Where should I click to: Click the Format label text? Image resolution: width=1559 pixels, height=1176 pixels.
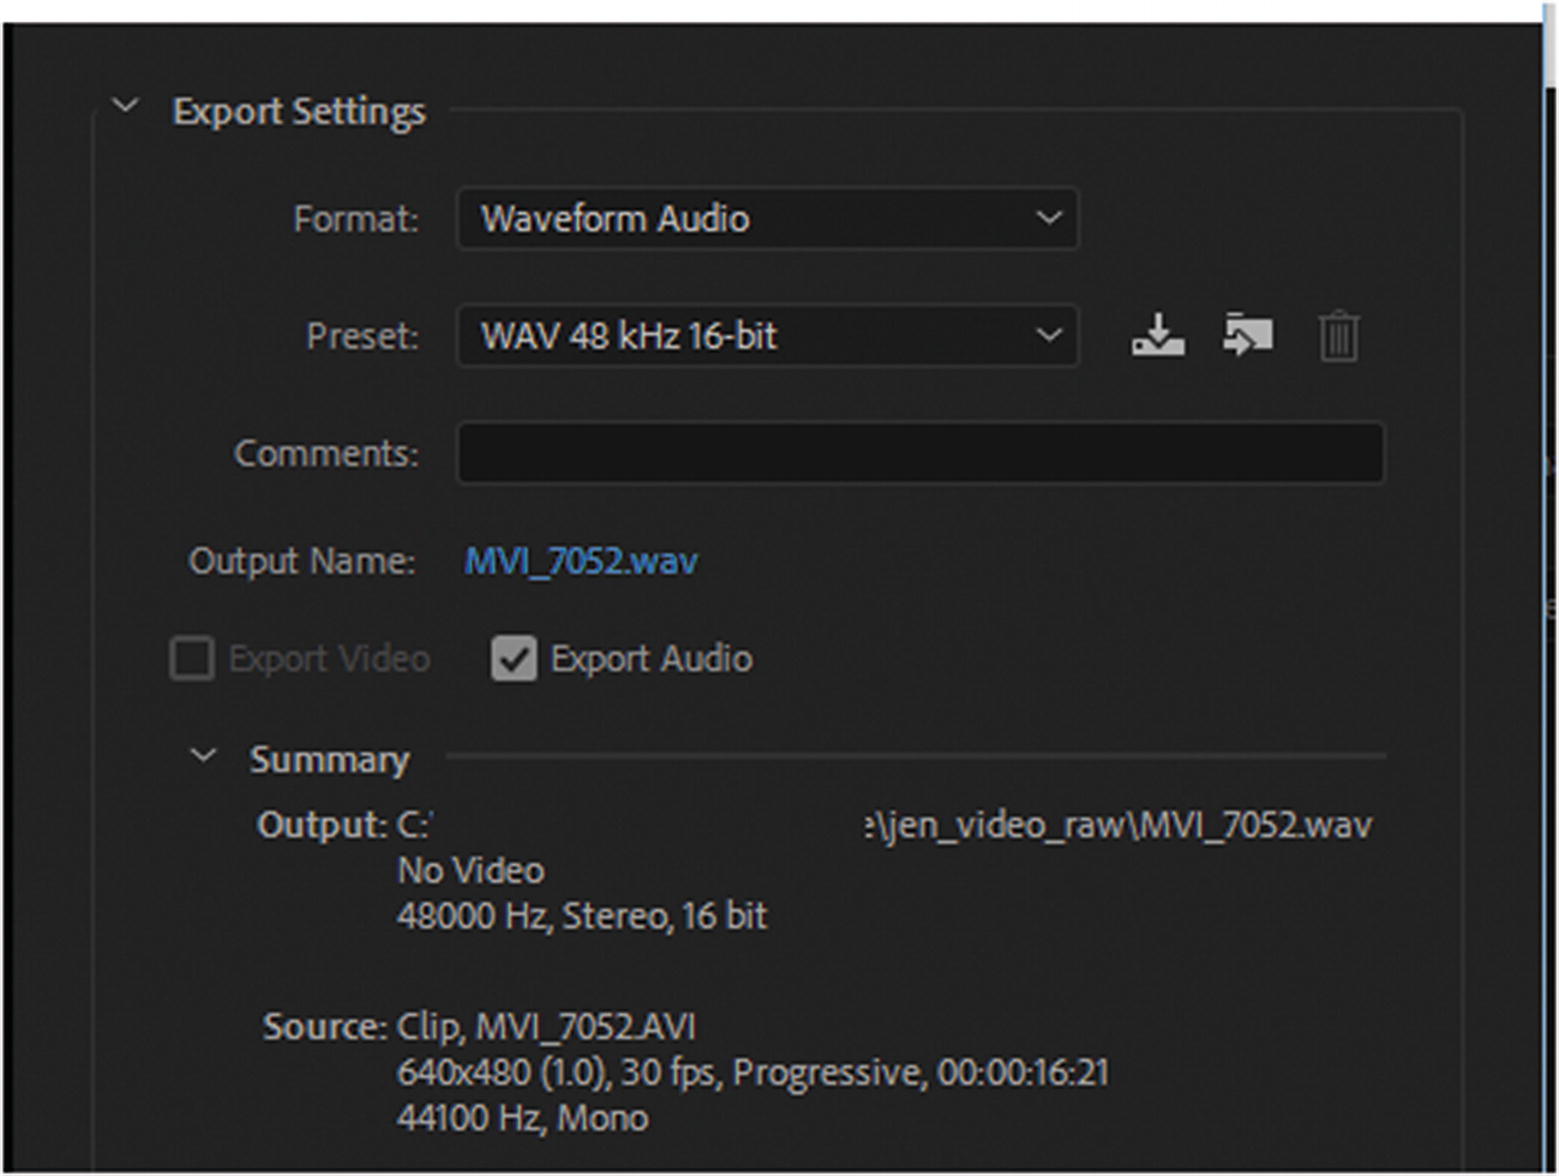pos(355,219)
